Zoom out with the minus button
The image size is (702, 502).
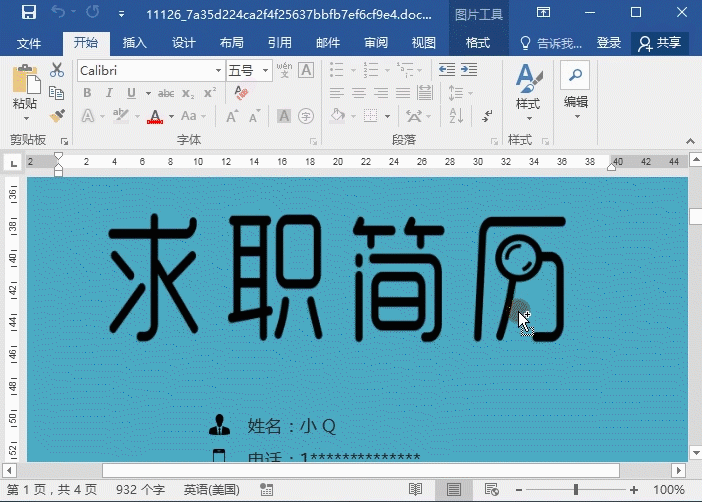click(519, 490)
